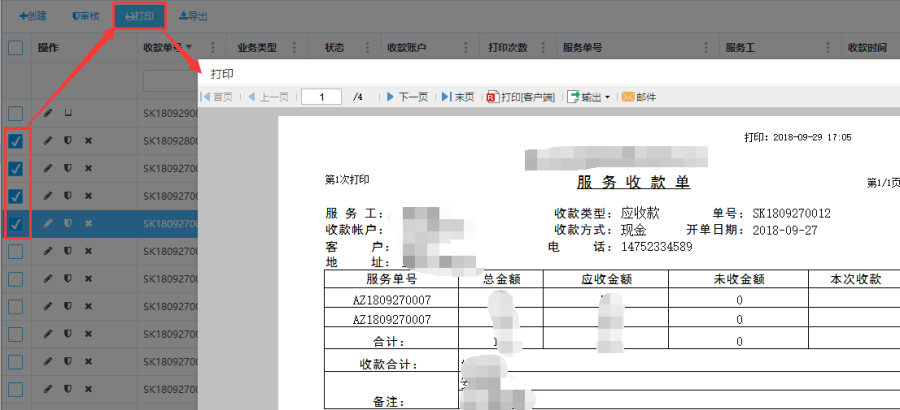Open the 输出 (Output) dropdown
Viewport: 900px width, 410px height.
[x=588, y=97]
